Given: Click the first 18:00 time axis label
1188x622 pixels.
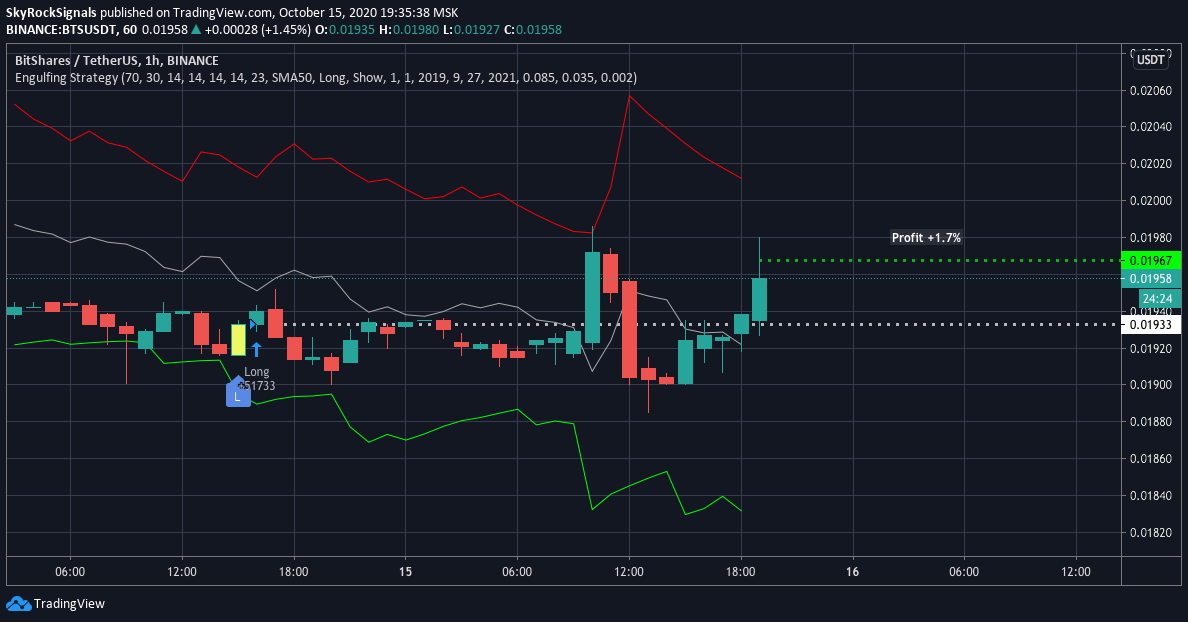Looking at the screenshot, I should click(293, 572).
